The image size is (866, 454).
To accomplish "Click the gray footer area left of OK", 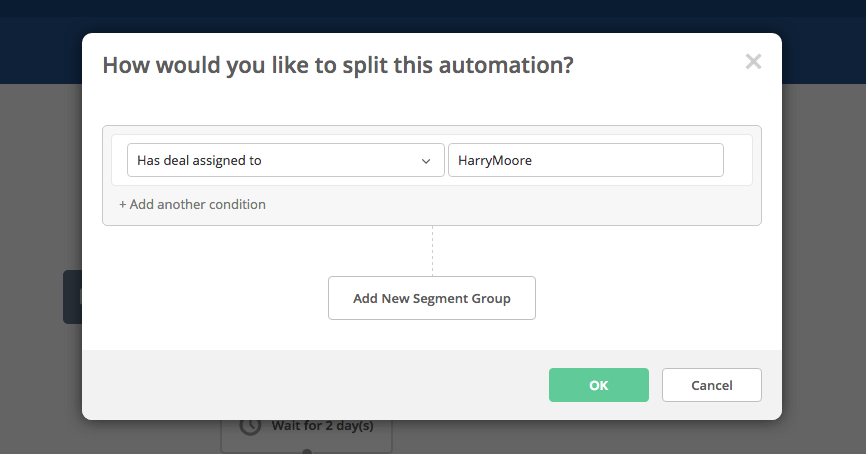I will (315, 385).
